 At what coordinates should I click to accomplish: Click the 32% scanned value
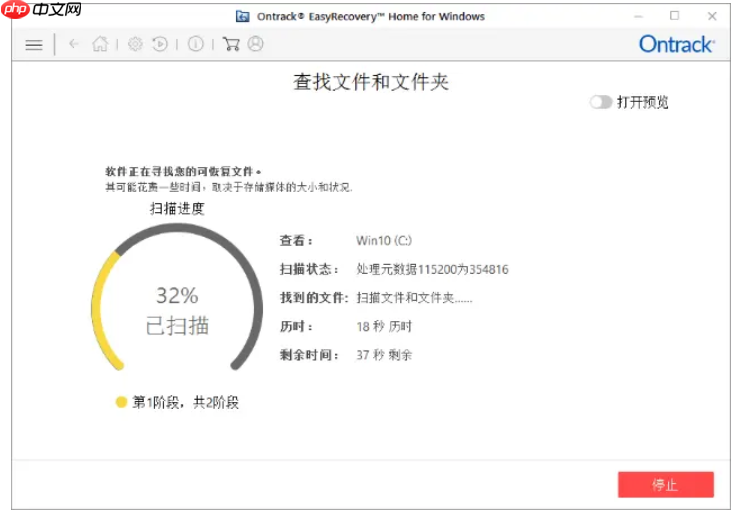tap(177, 296)
